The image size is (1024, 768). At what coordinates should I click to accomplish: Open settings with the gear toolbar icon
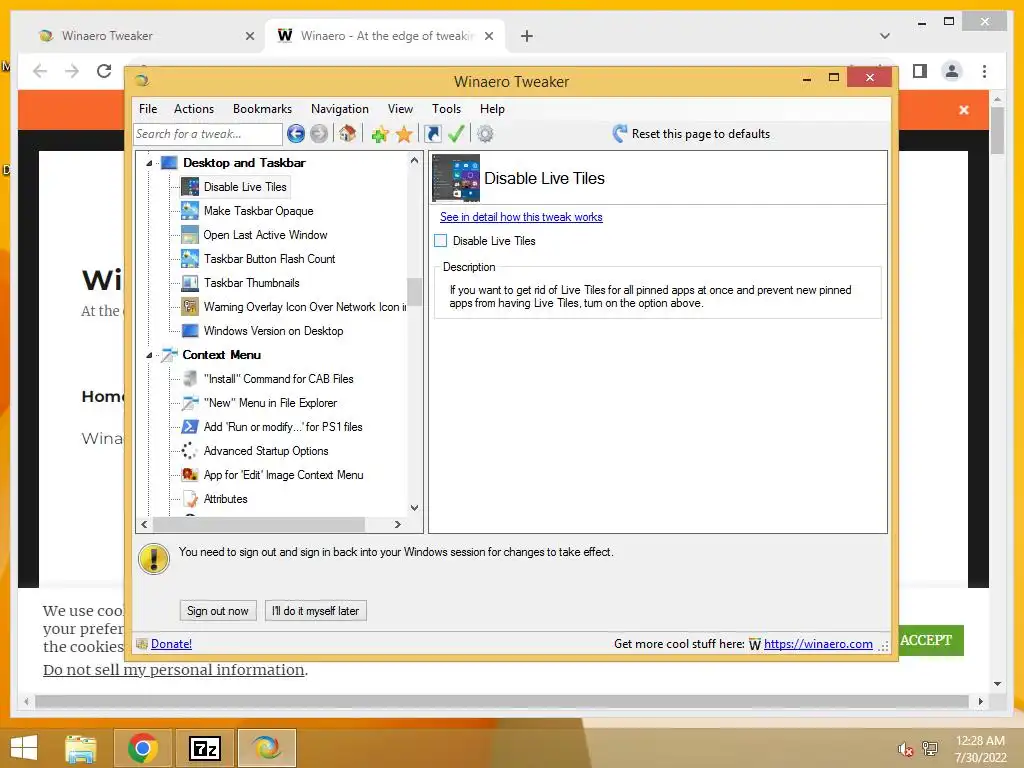tap(485, 134)
